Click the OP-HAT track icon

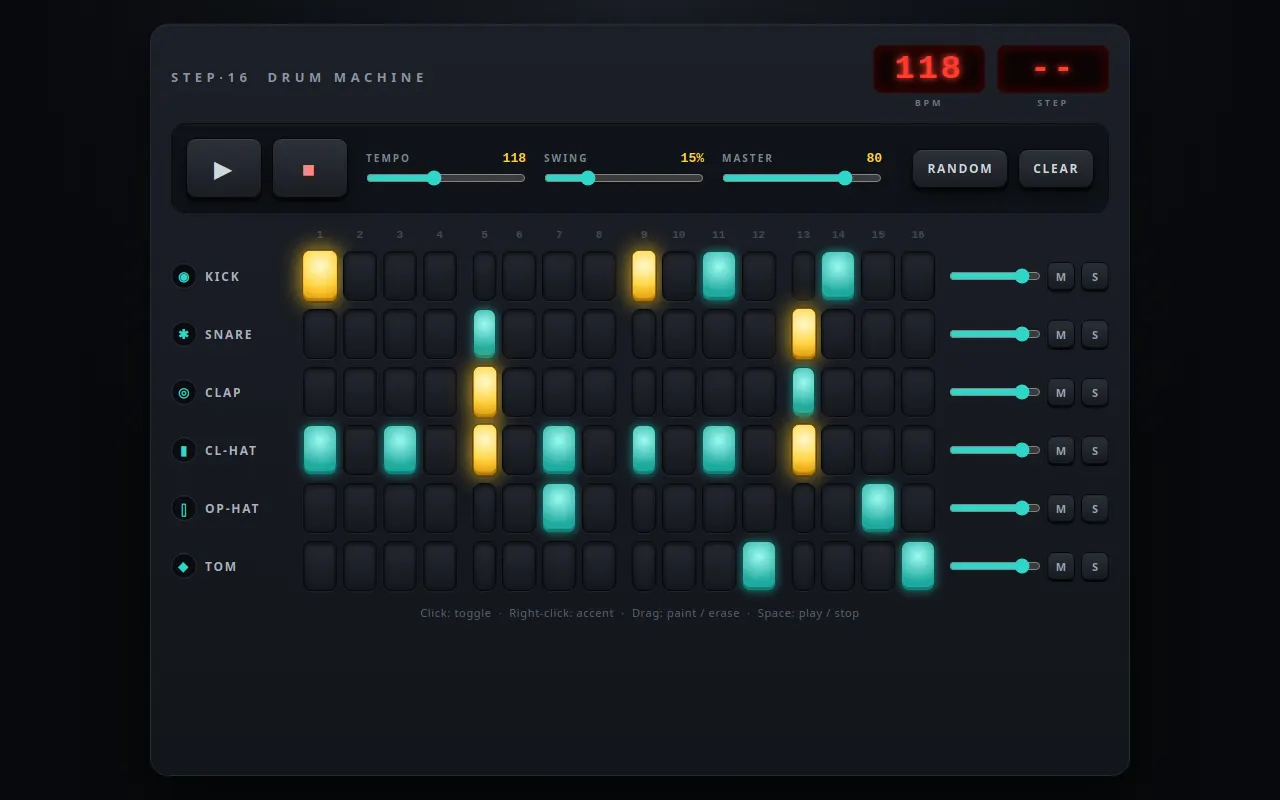tap(184, 508)
